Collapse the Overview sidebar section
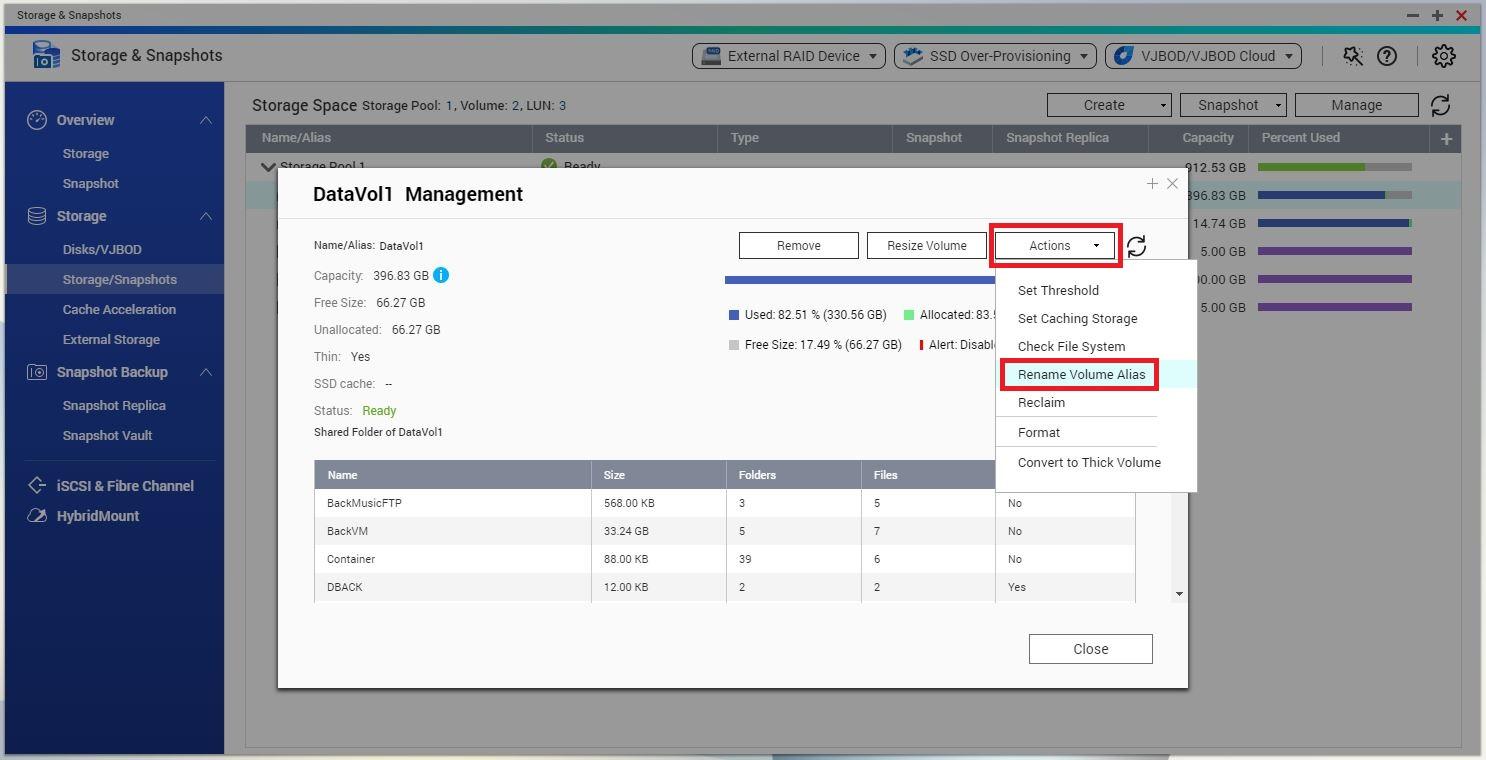This screenshot has height=760, width=1486. point(205,120)
